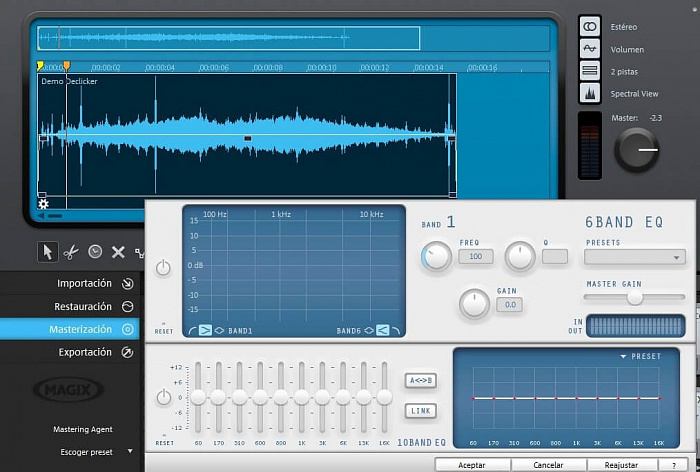The width and height of the screenshot is (700, 472).
Task: Select the clock time-stretch tool
Action: click(x=95, y=252)
